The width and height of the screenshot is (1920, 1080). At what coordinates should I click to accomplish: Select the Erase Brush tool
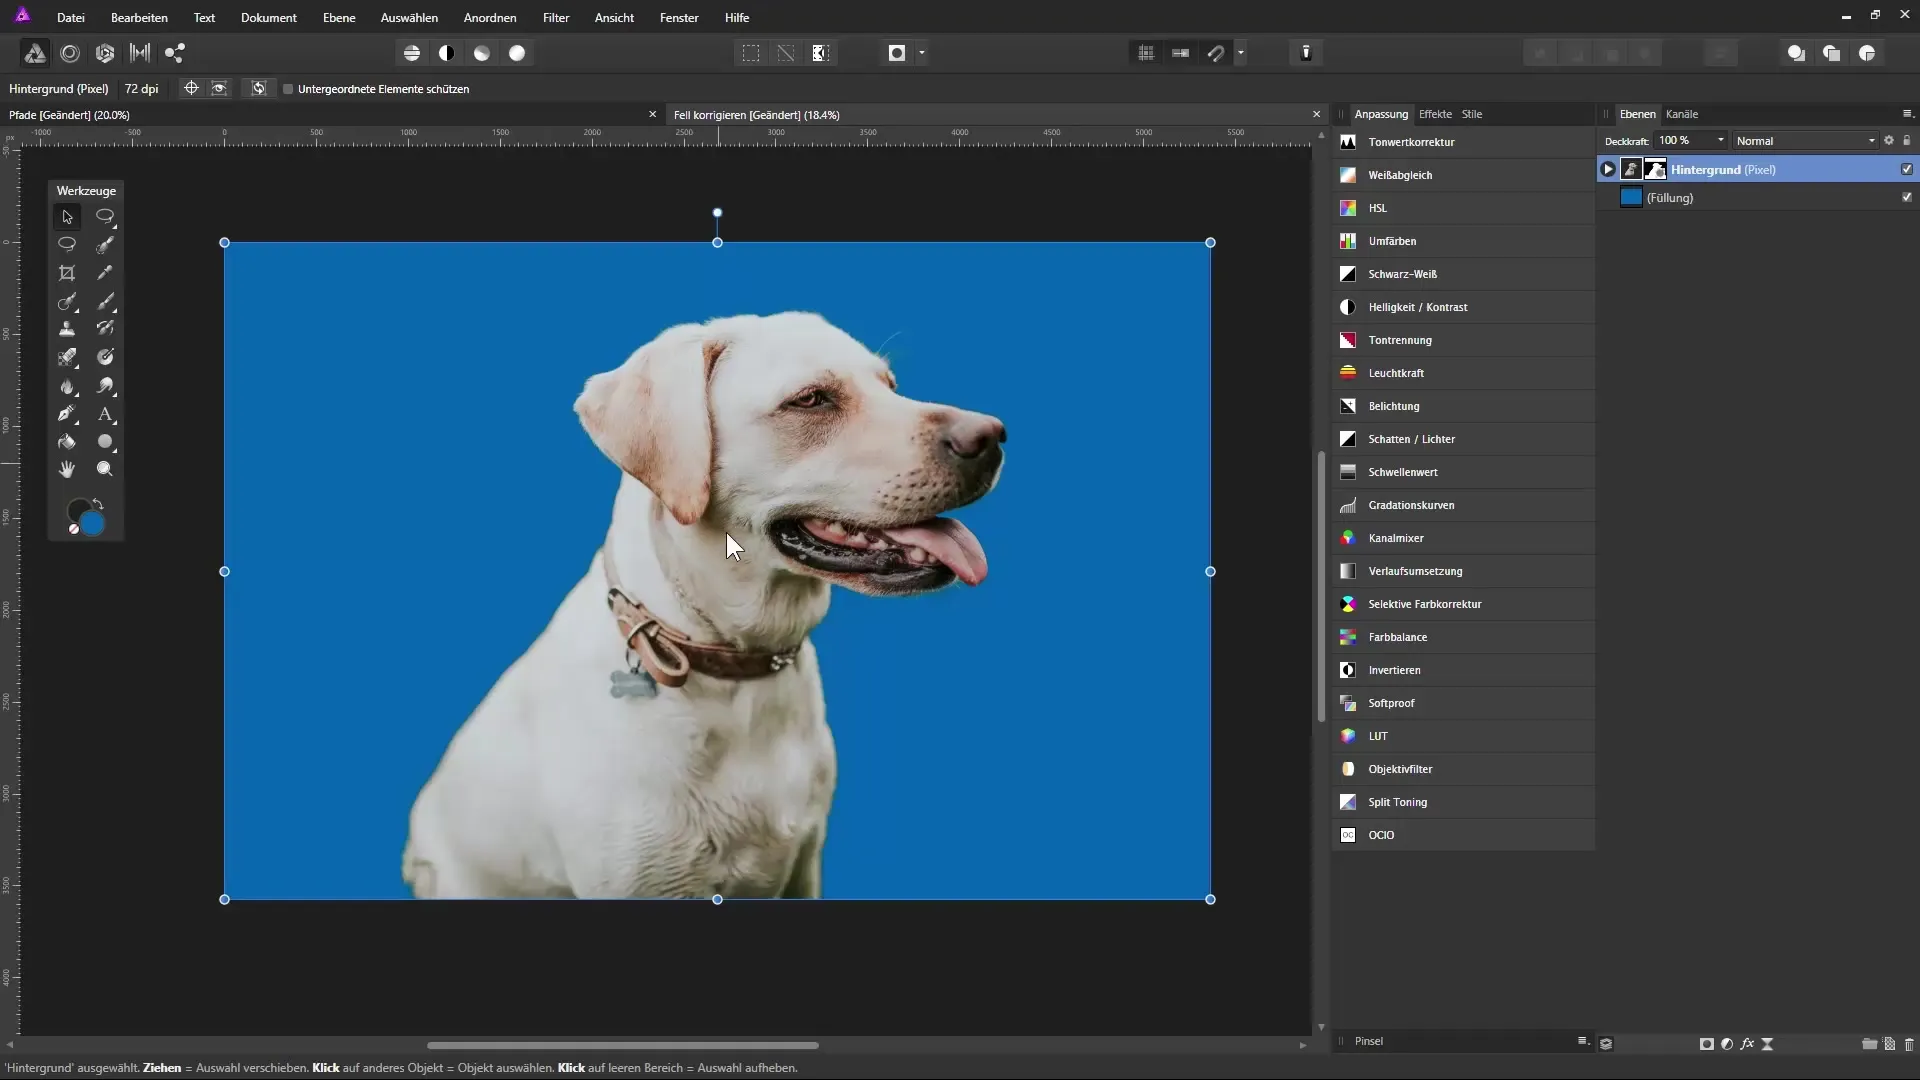click(x=67, y=357)
